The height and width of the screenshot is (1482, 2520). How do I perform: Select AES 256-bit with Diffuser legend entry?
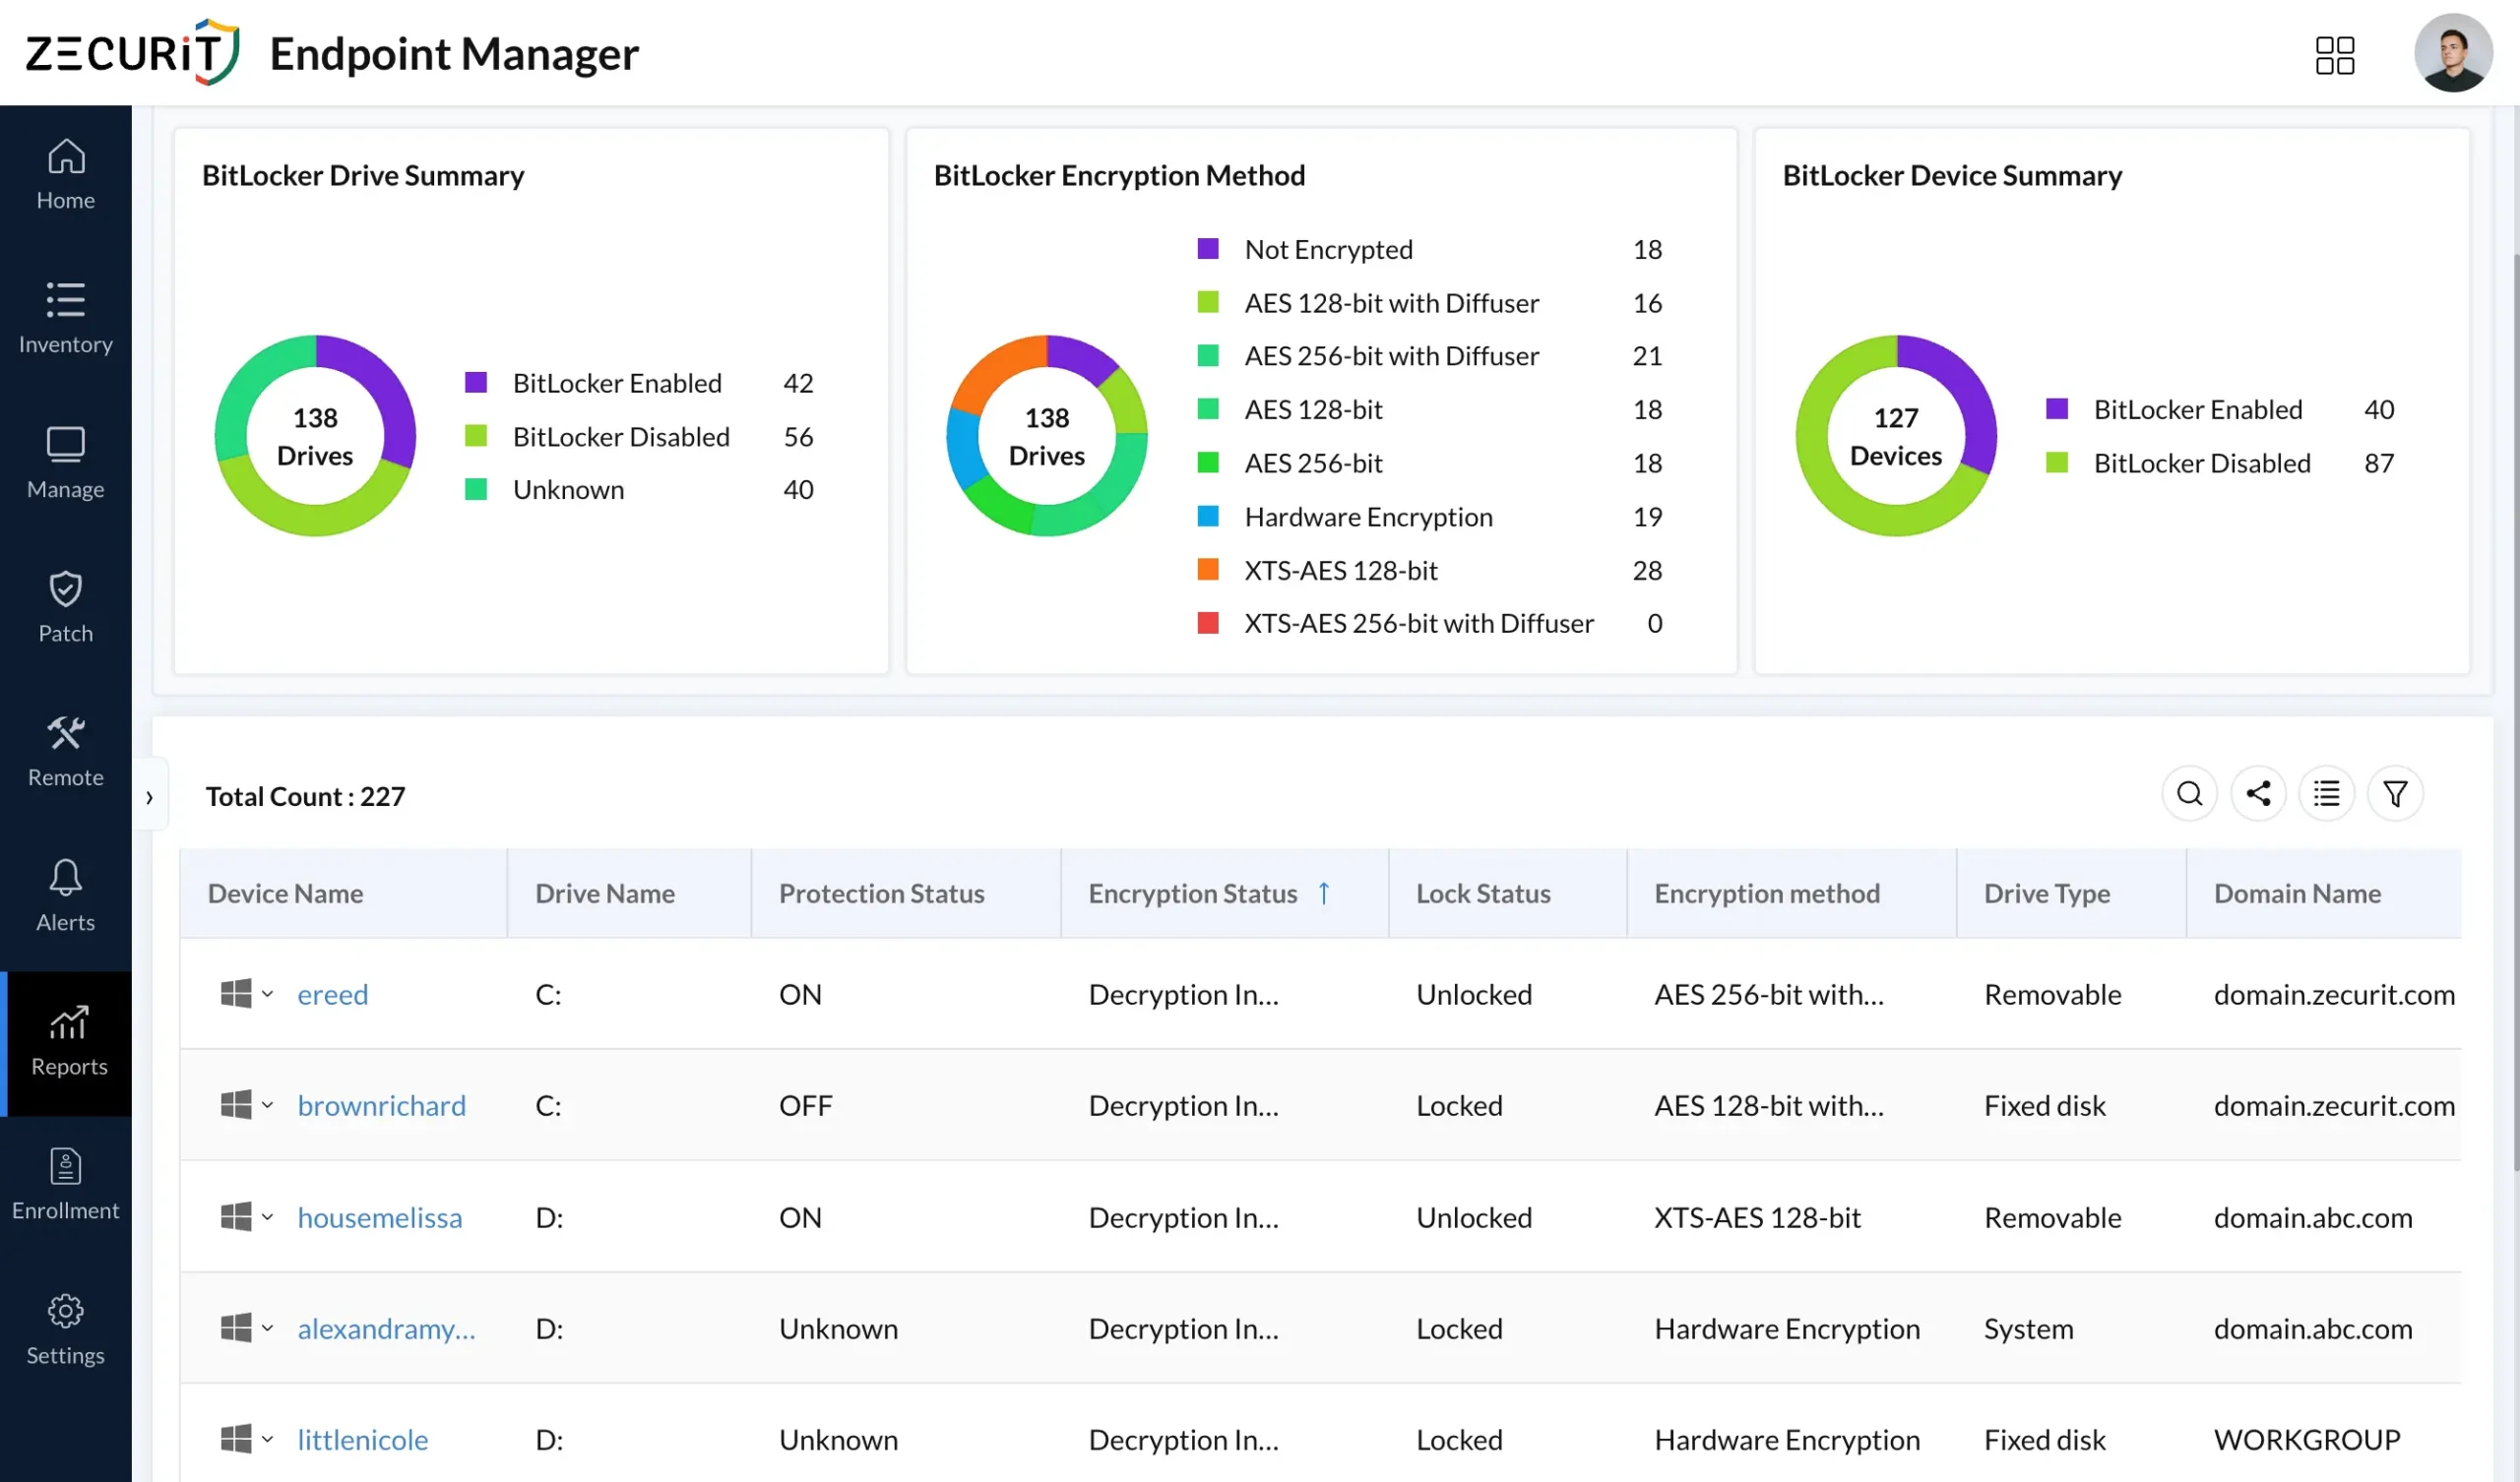point(1430,355)
